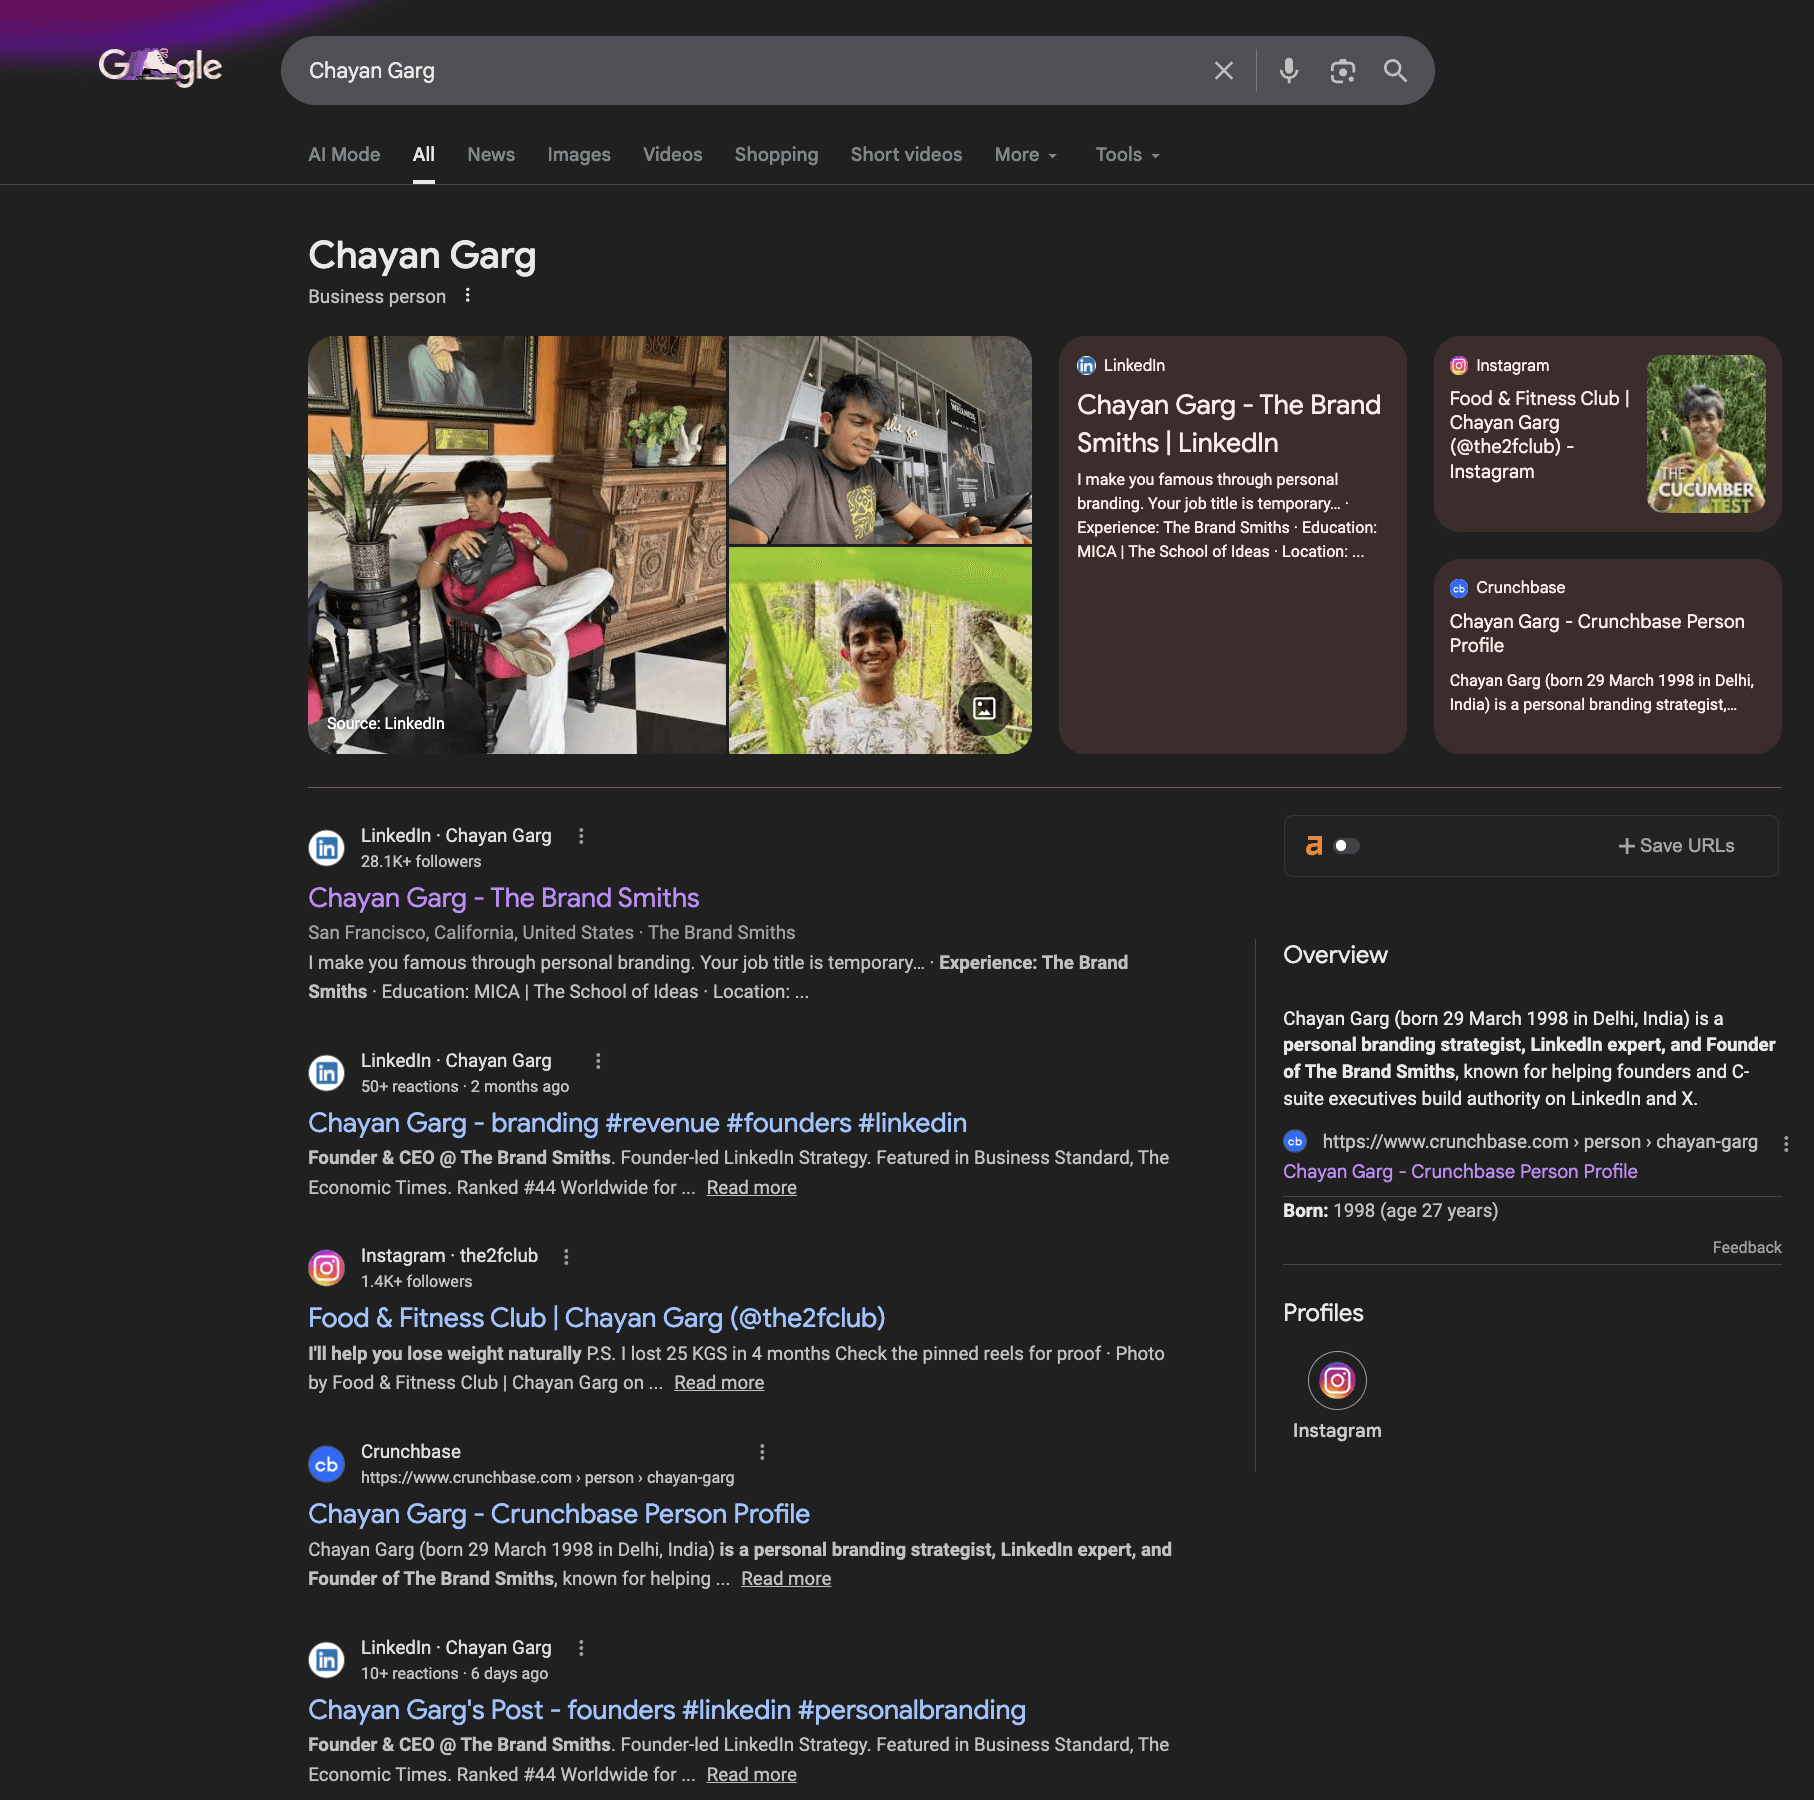This screenshot has height=1800, width=1814.
Task: Open 'Chayan Garg's Post - founders' result link
Action: [667, 1710]
